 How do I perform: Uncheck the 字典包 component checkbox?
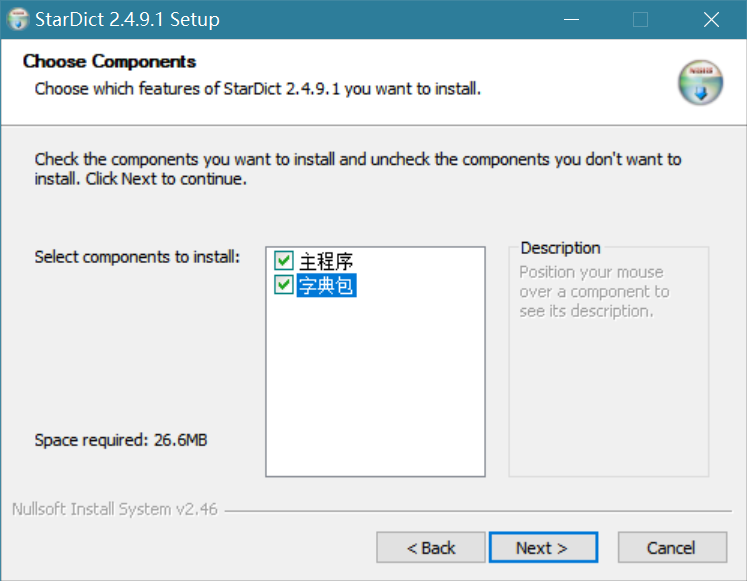[284, 286]
